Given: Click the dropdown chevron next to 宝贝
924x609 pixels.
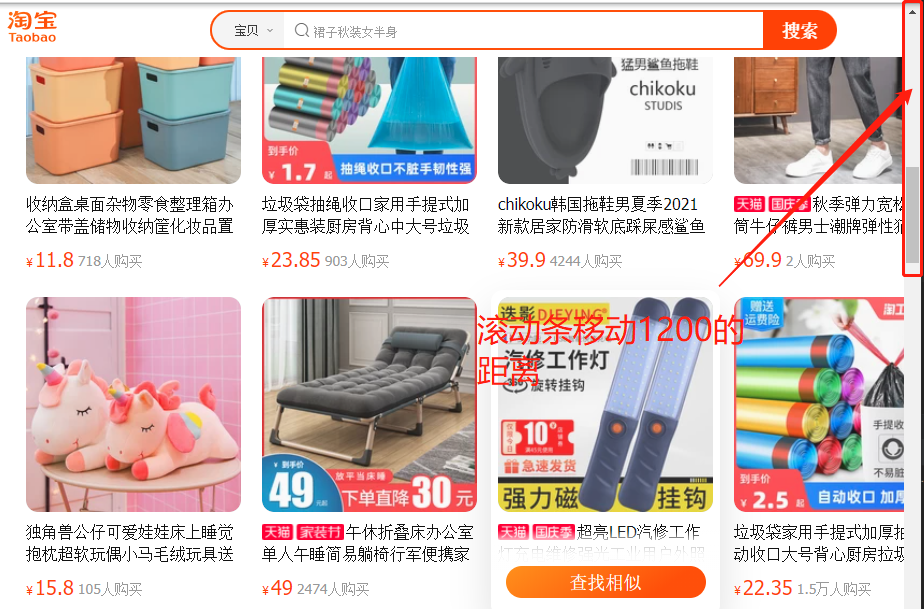Looking at the screenshot, I should point(270,31).
